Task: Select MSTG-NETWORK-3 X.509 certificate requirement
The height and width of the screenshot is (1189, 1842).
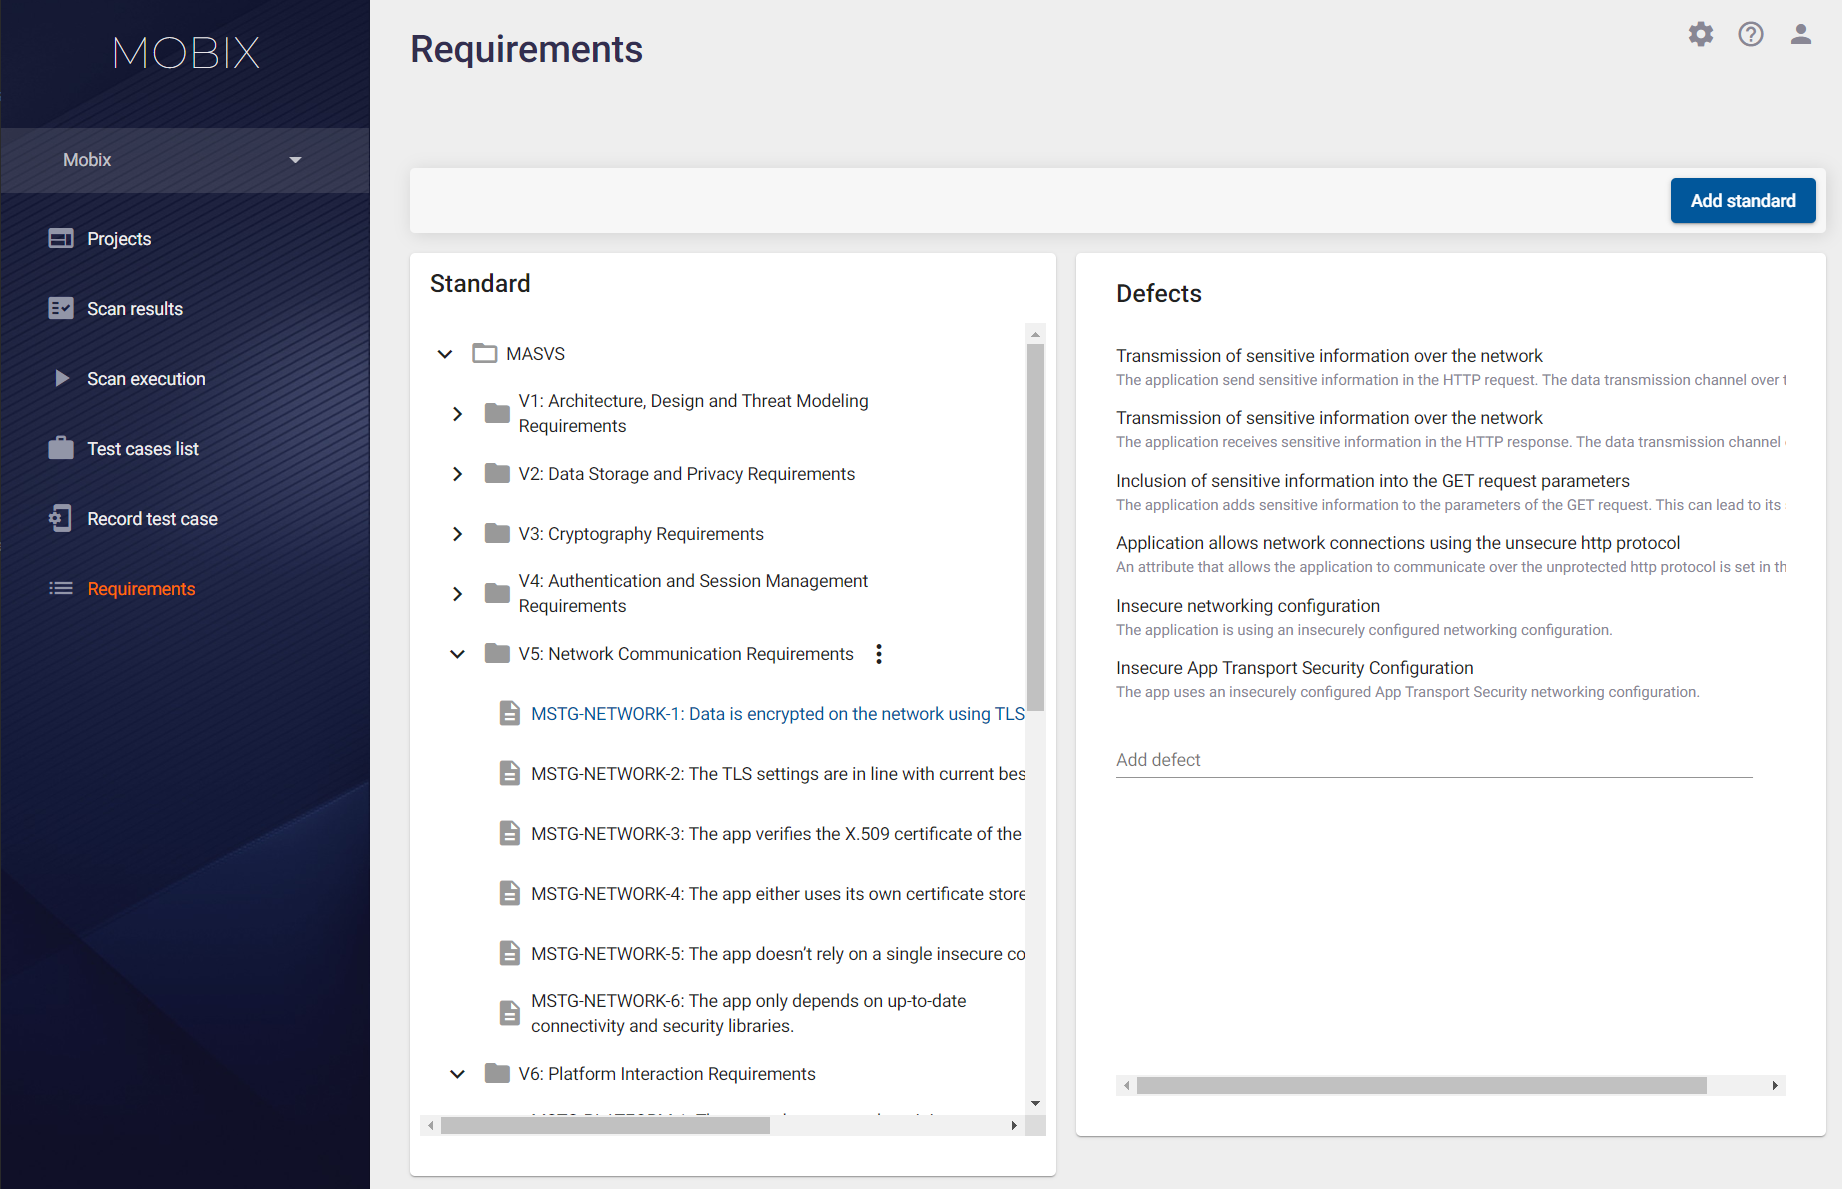Action: 776,834
